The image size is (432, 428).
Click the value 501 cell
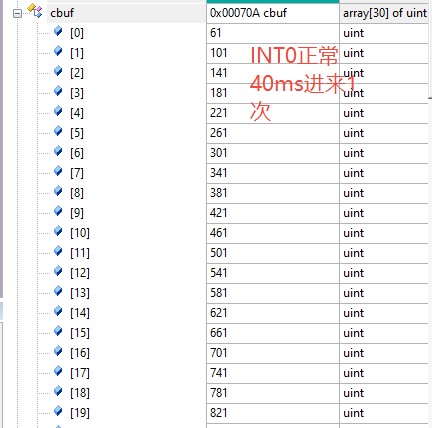(273, 253)
